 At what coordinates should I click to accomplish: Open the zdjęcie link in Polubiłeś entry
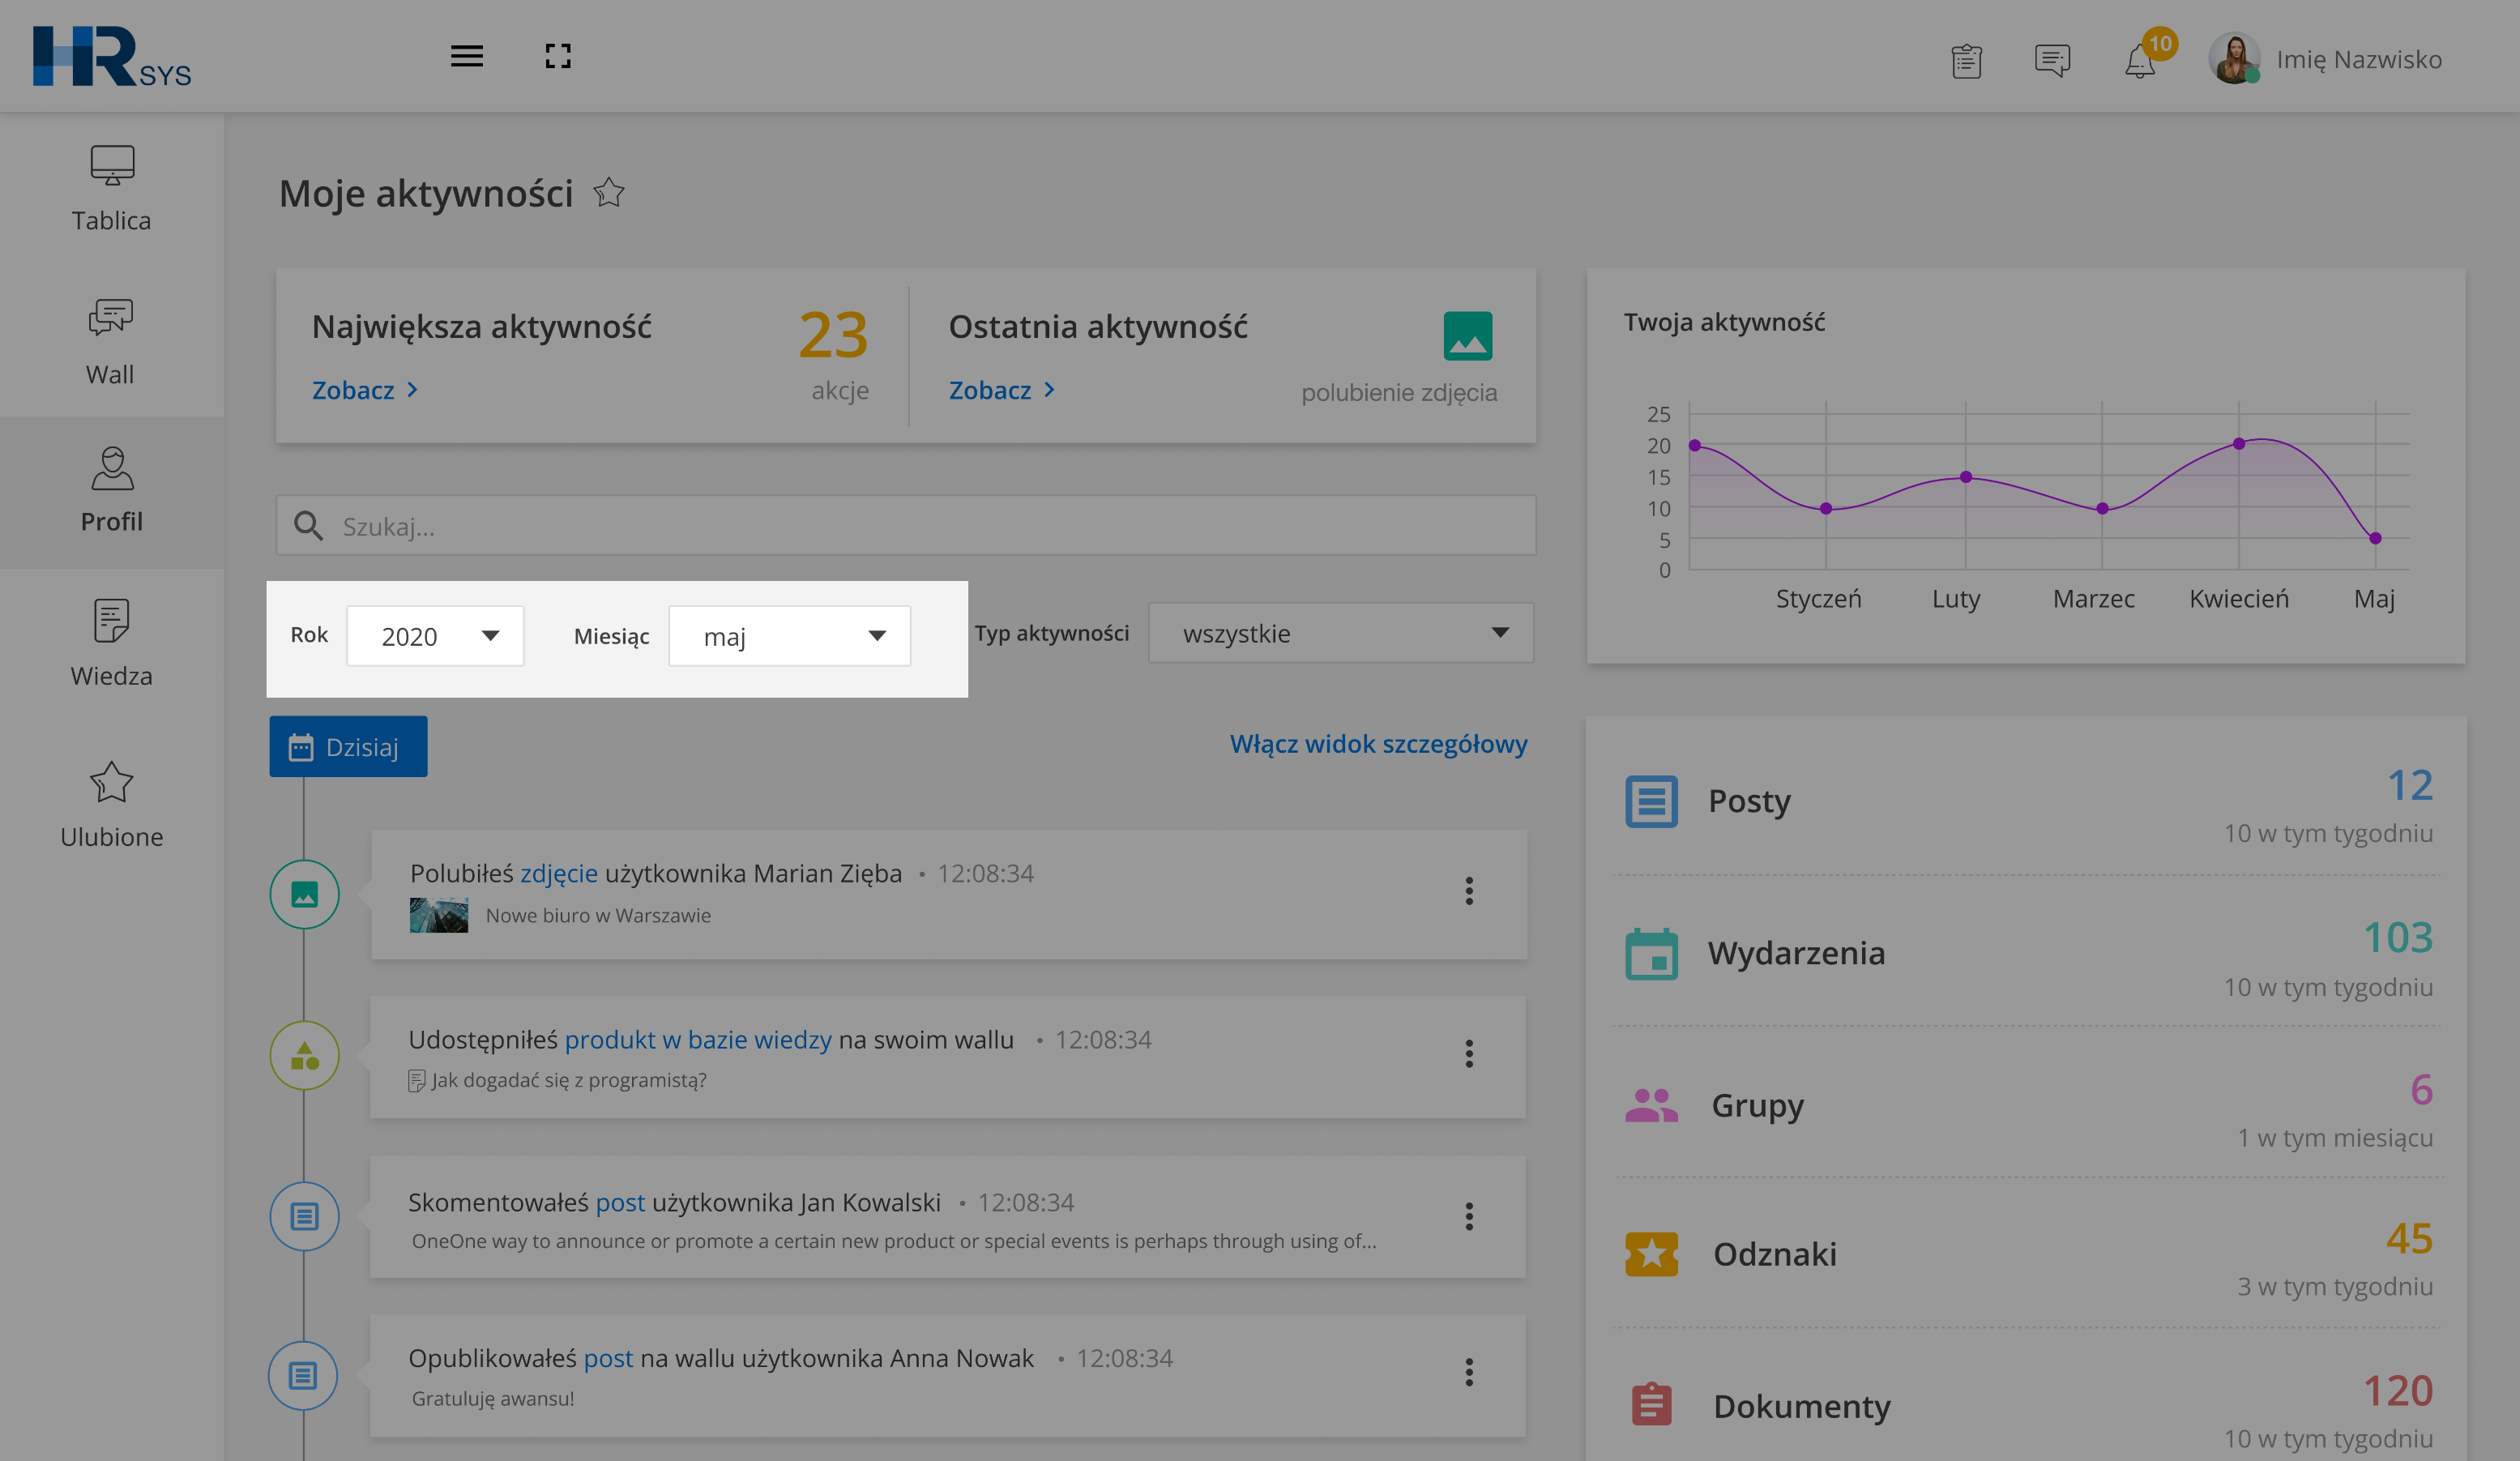(558, 873)
